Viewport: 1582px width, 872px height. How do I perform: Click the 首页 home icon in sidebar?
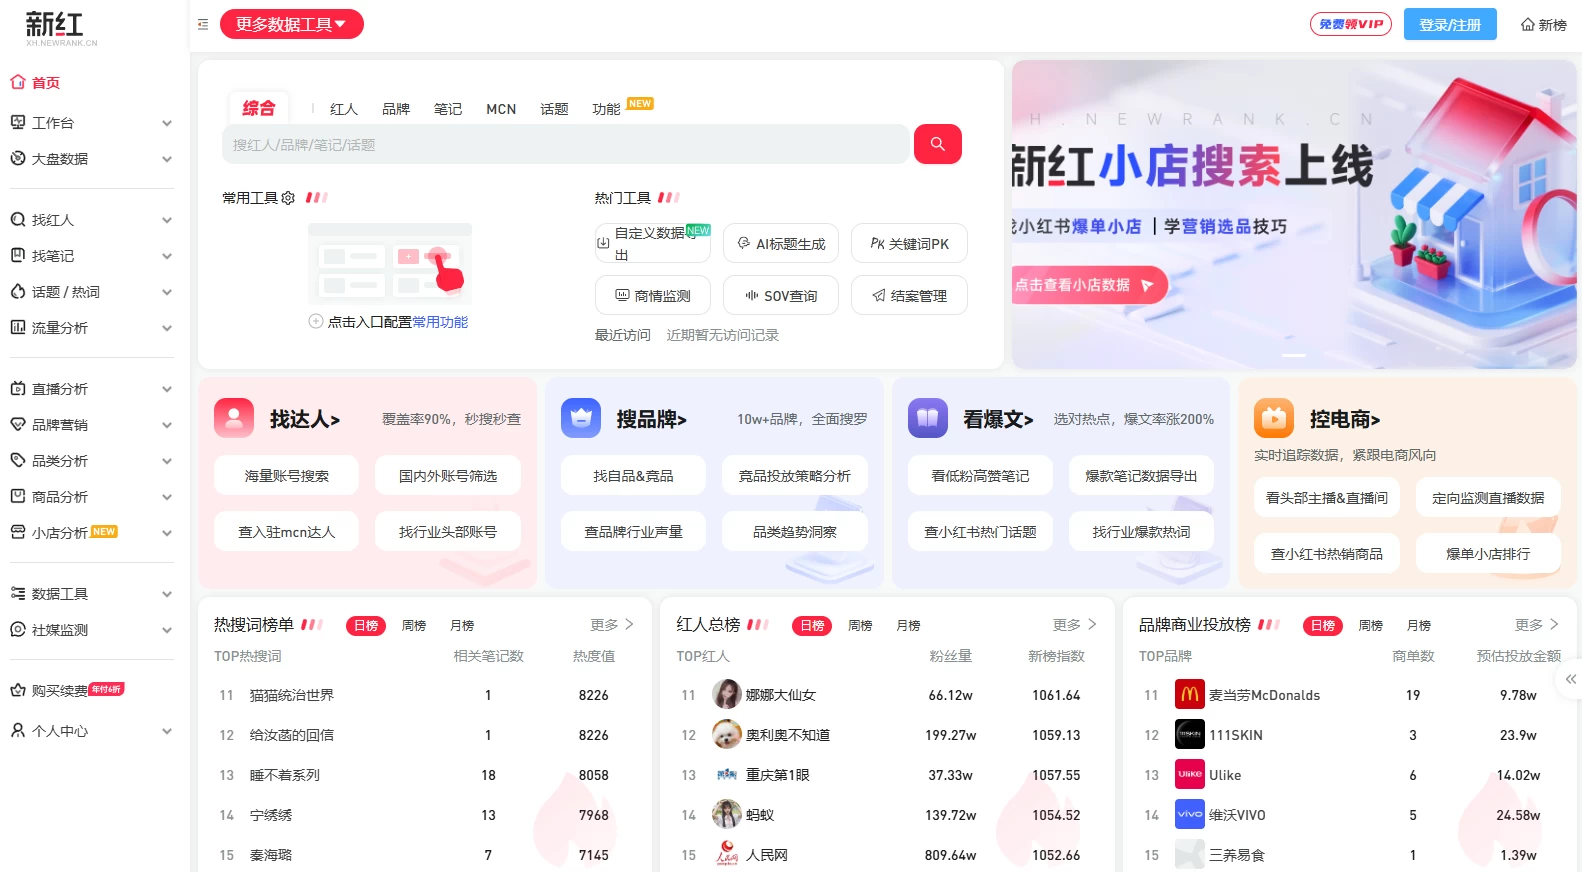coord(17,82)
